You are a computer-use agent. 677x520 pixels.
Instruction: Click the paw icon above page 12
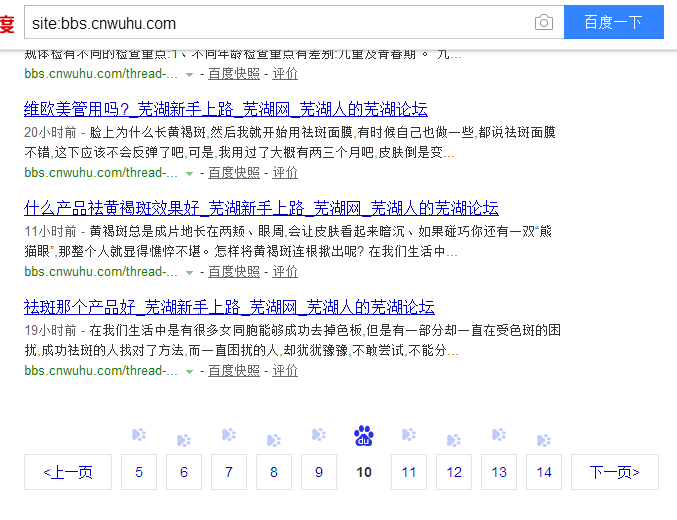point(453,440)
